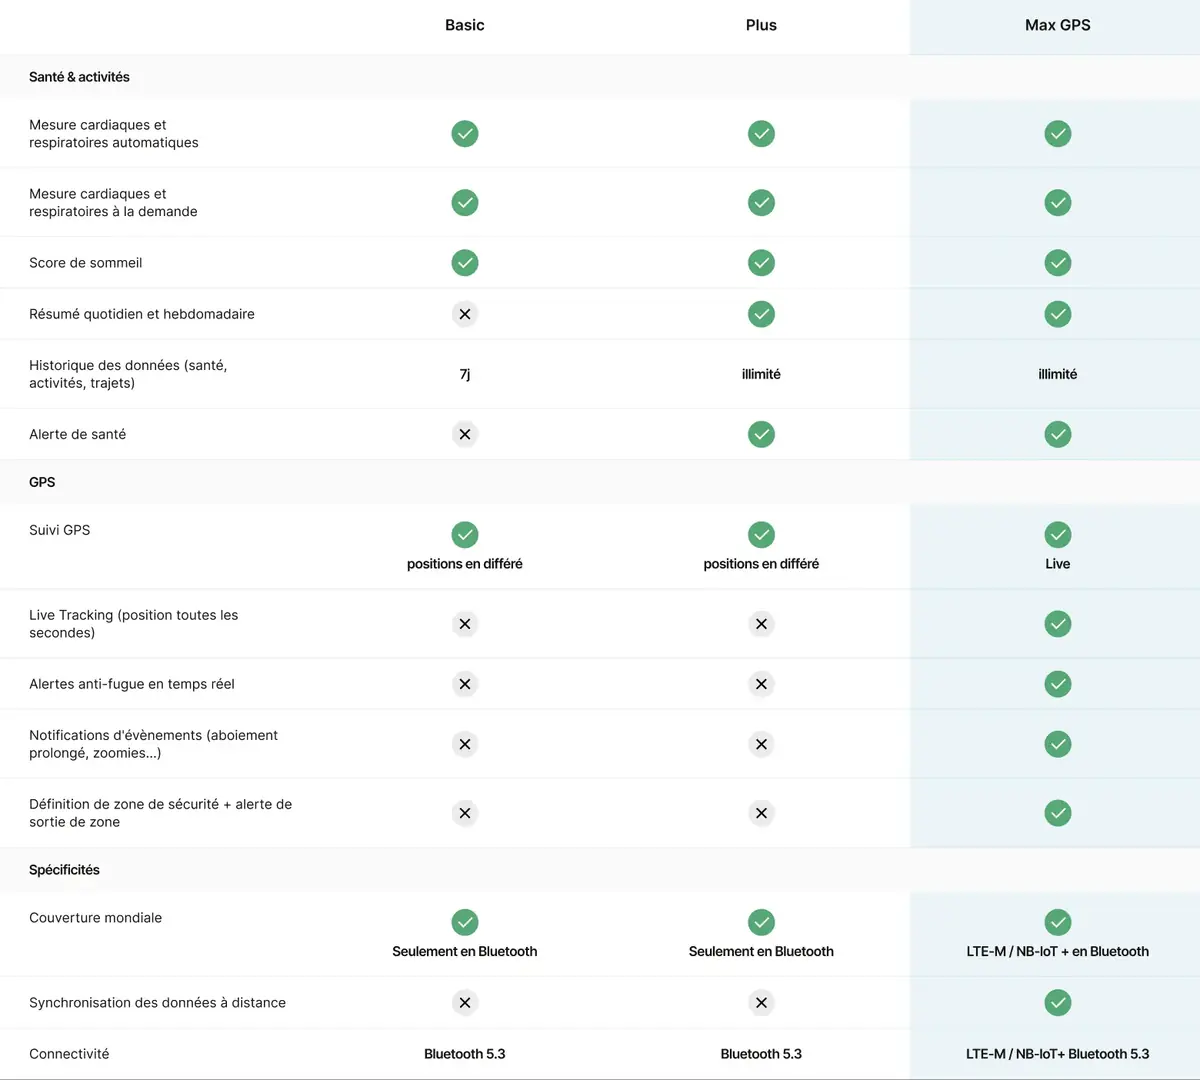Select the Basic plan column header
Viewport: 1200px width, 1080px height.
[465, 25]
